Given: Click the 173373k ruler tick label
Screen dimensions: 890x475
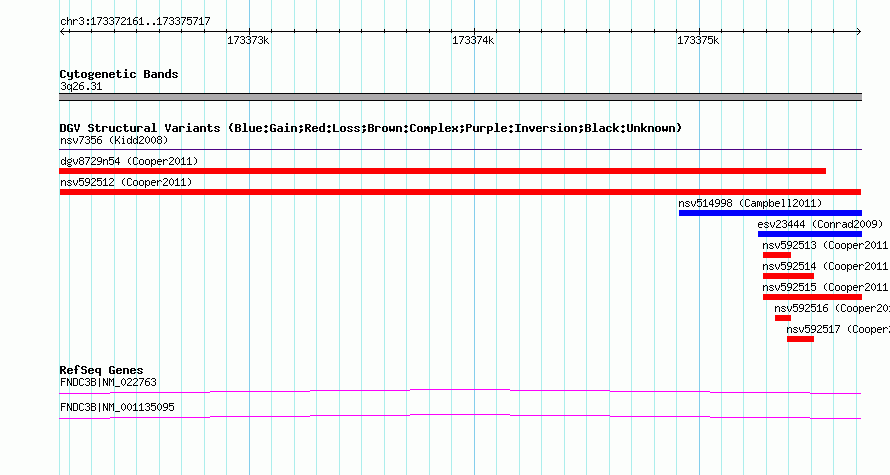Looking at the screenshot, I should point(248,41).
